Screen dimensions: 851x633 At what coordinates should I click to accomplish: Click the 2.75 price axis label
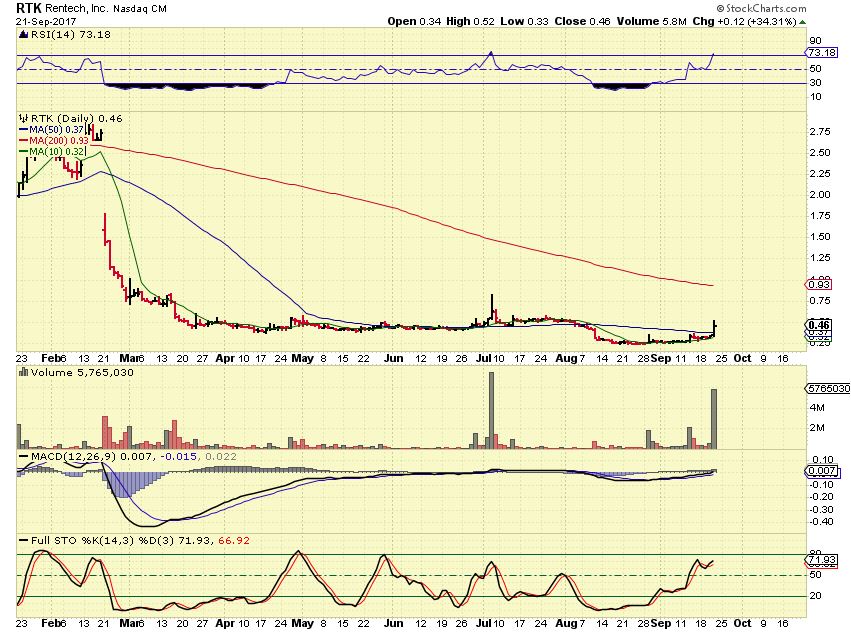[x=820, y=131]
